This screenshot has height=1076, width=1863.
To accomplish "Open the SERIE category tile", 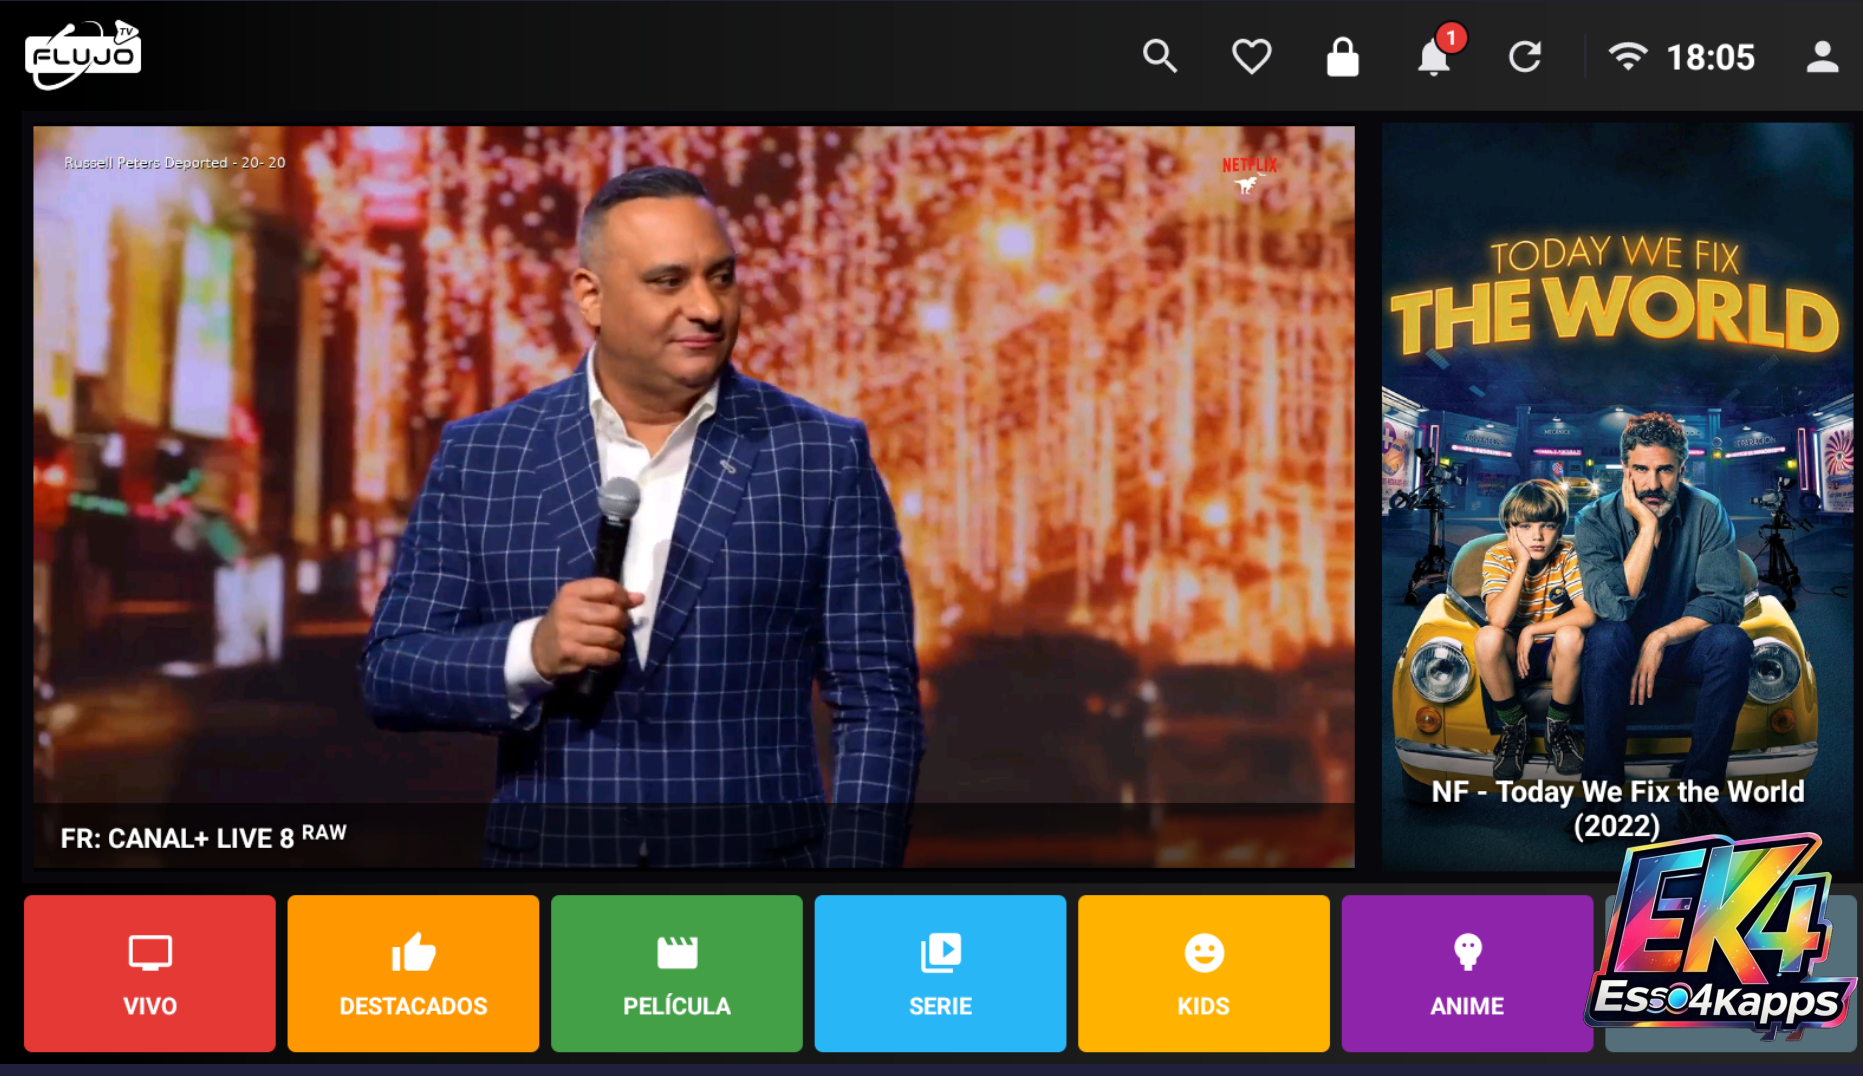I will click(940, 973).
